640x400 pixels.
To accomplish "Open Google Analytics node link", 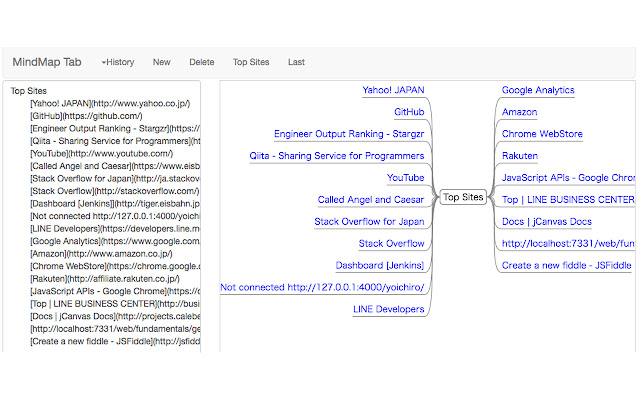I will click(538, 90).
